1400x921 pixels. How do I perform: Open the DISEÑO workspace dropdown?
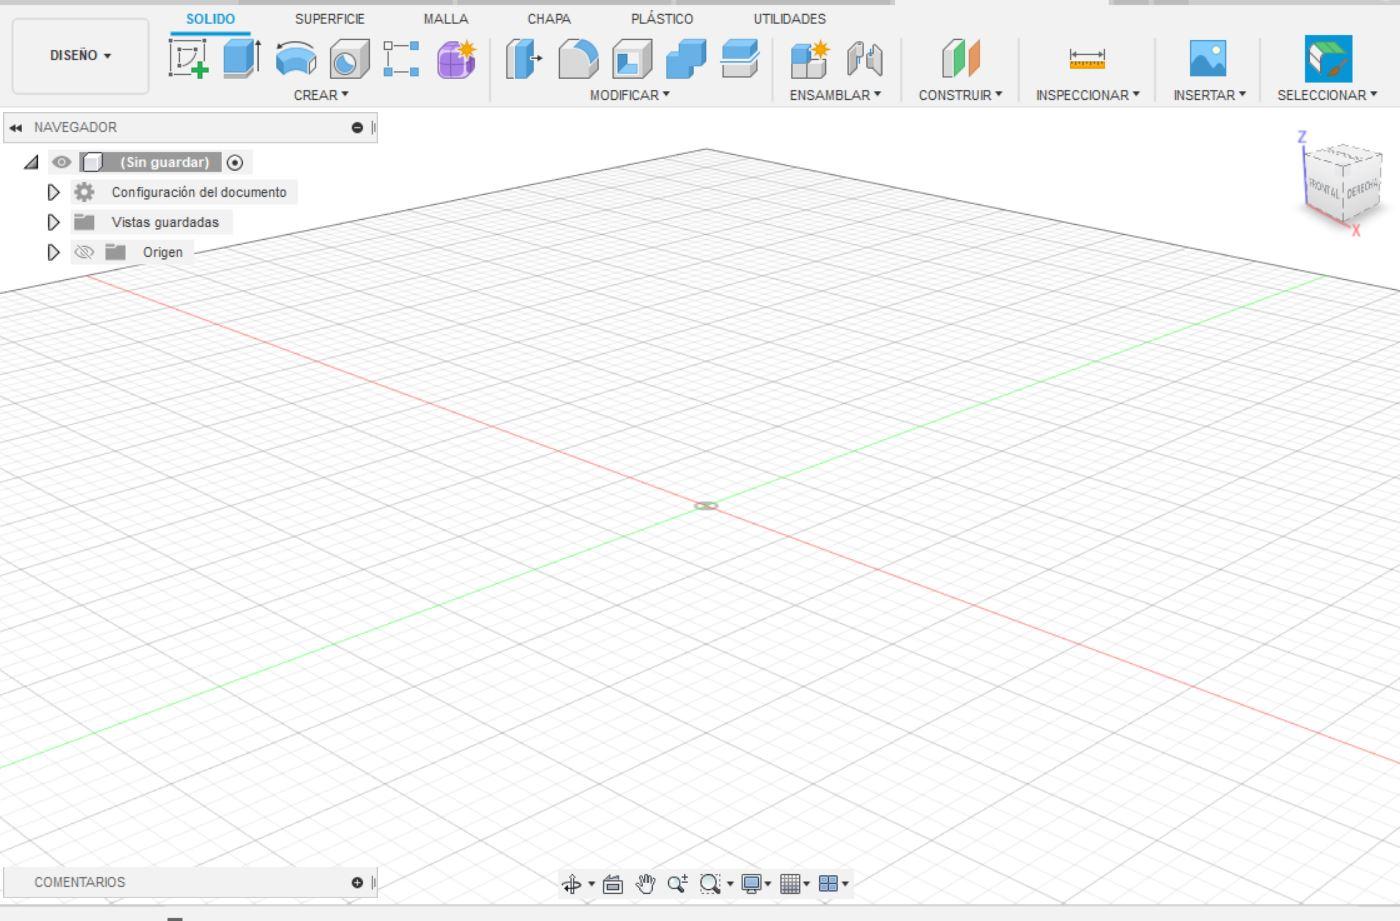point(81,56)
